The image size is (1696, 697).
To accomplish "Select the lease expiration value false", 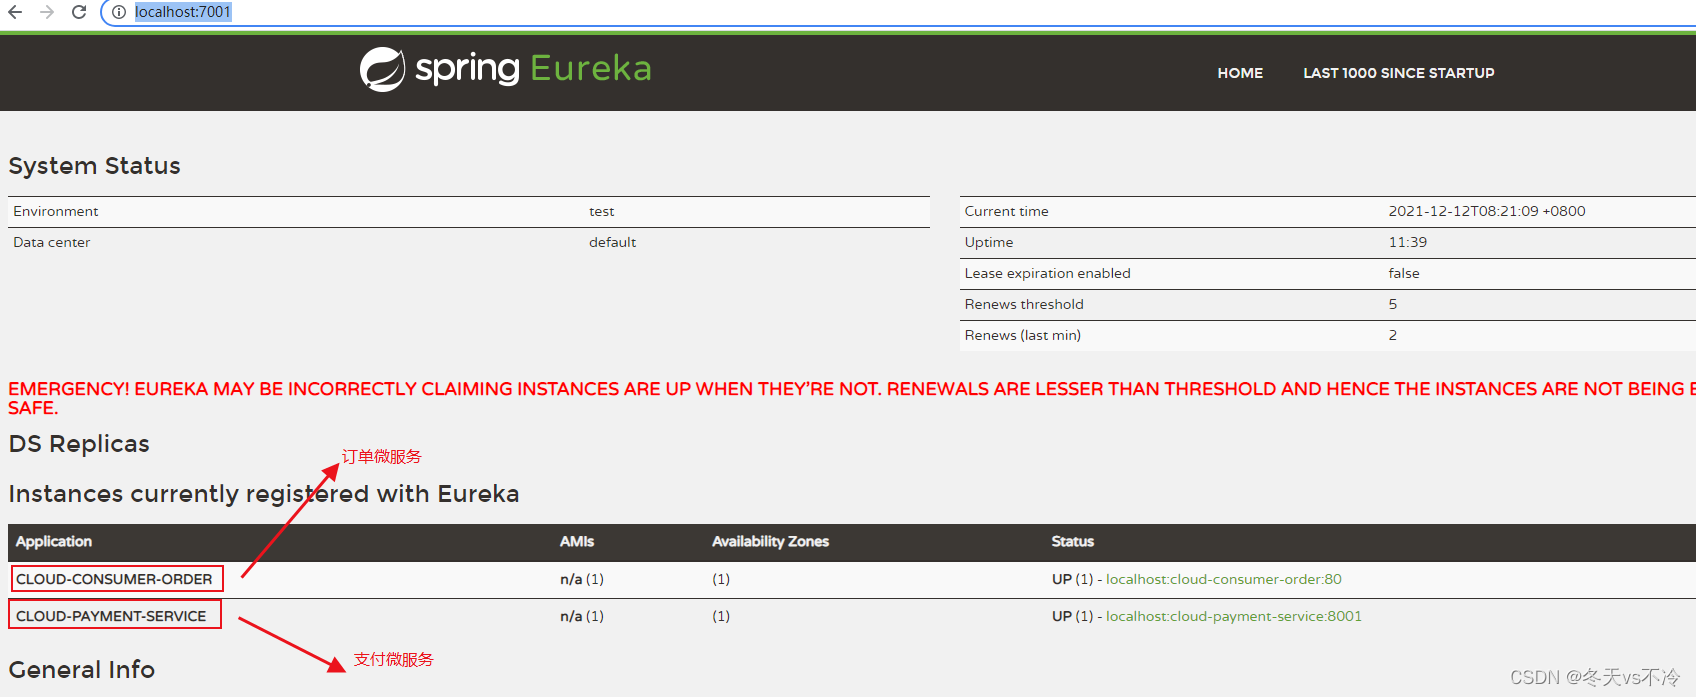I will [x=1404, y=273].
